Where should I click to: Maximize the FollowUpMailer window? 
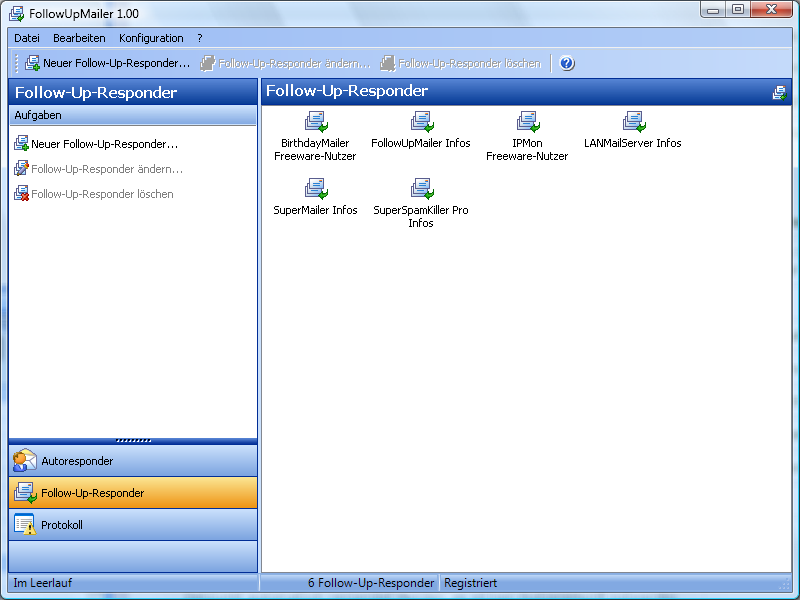click(738, 10)
